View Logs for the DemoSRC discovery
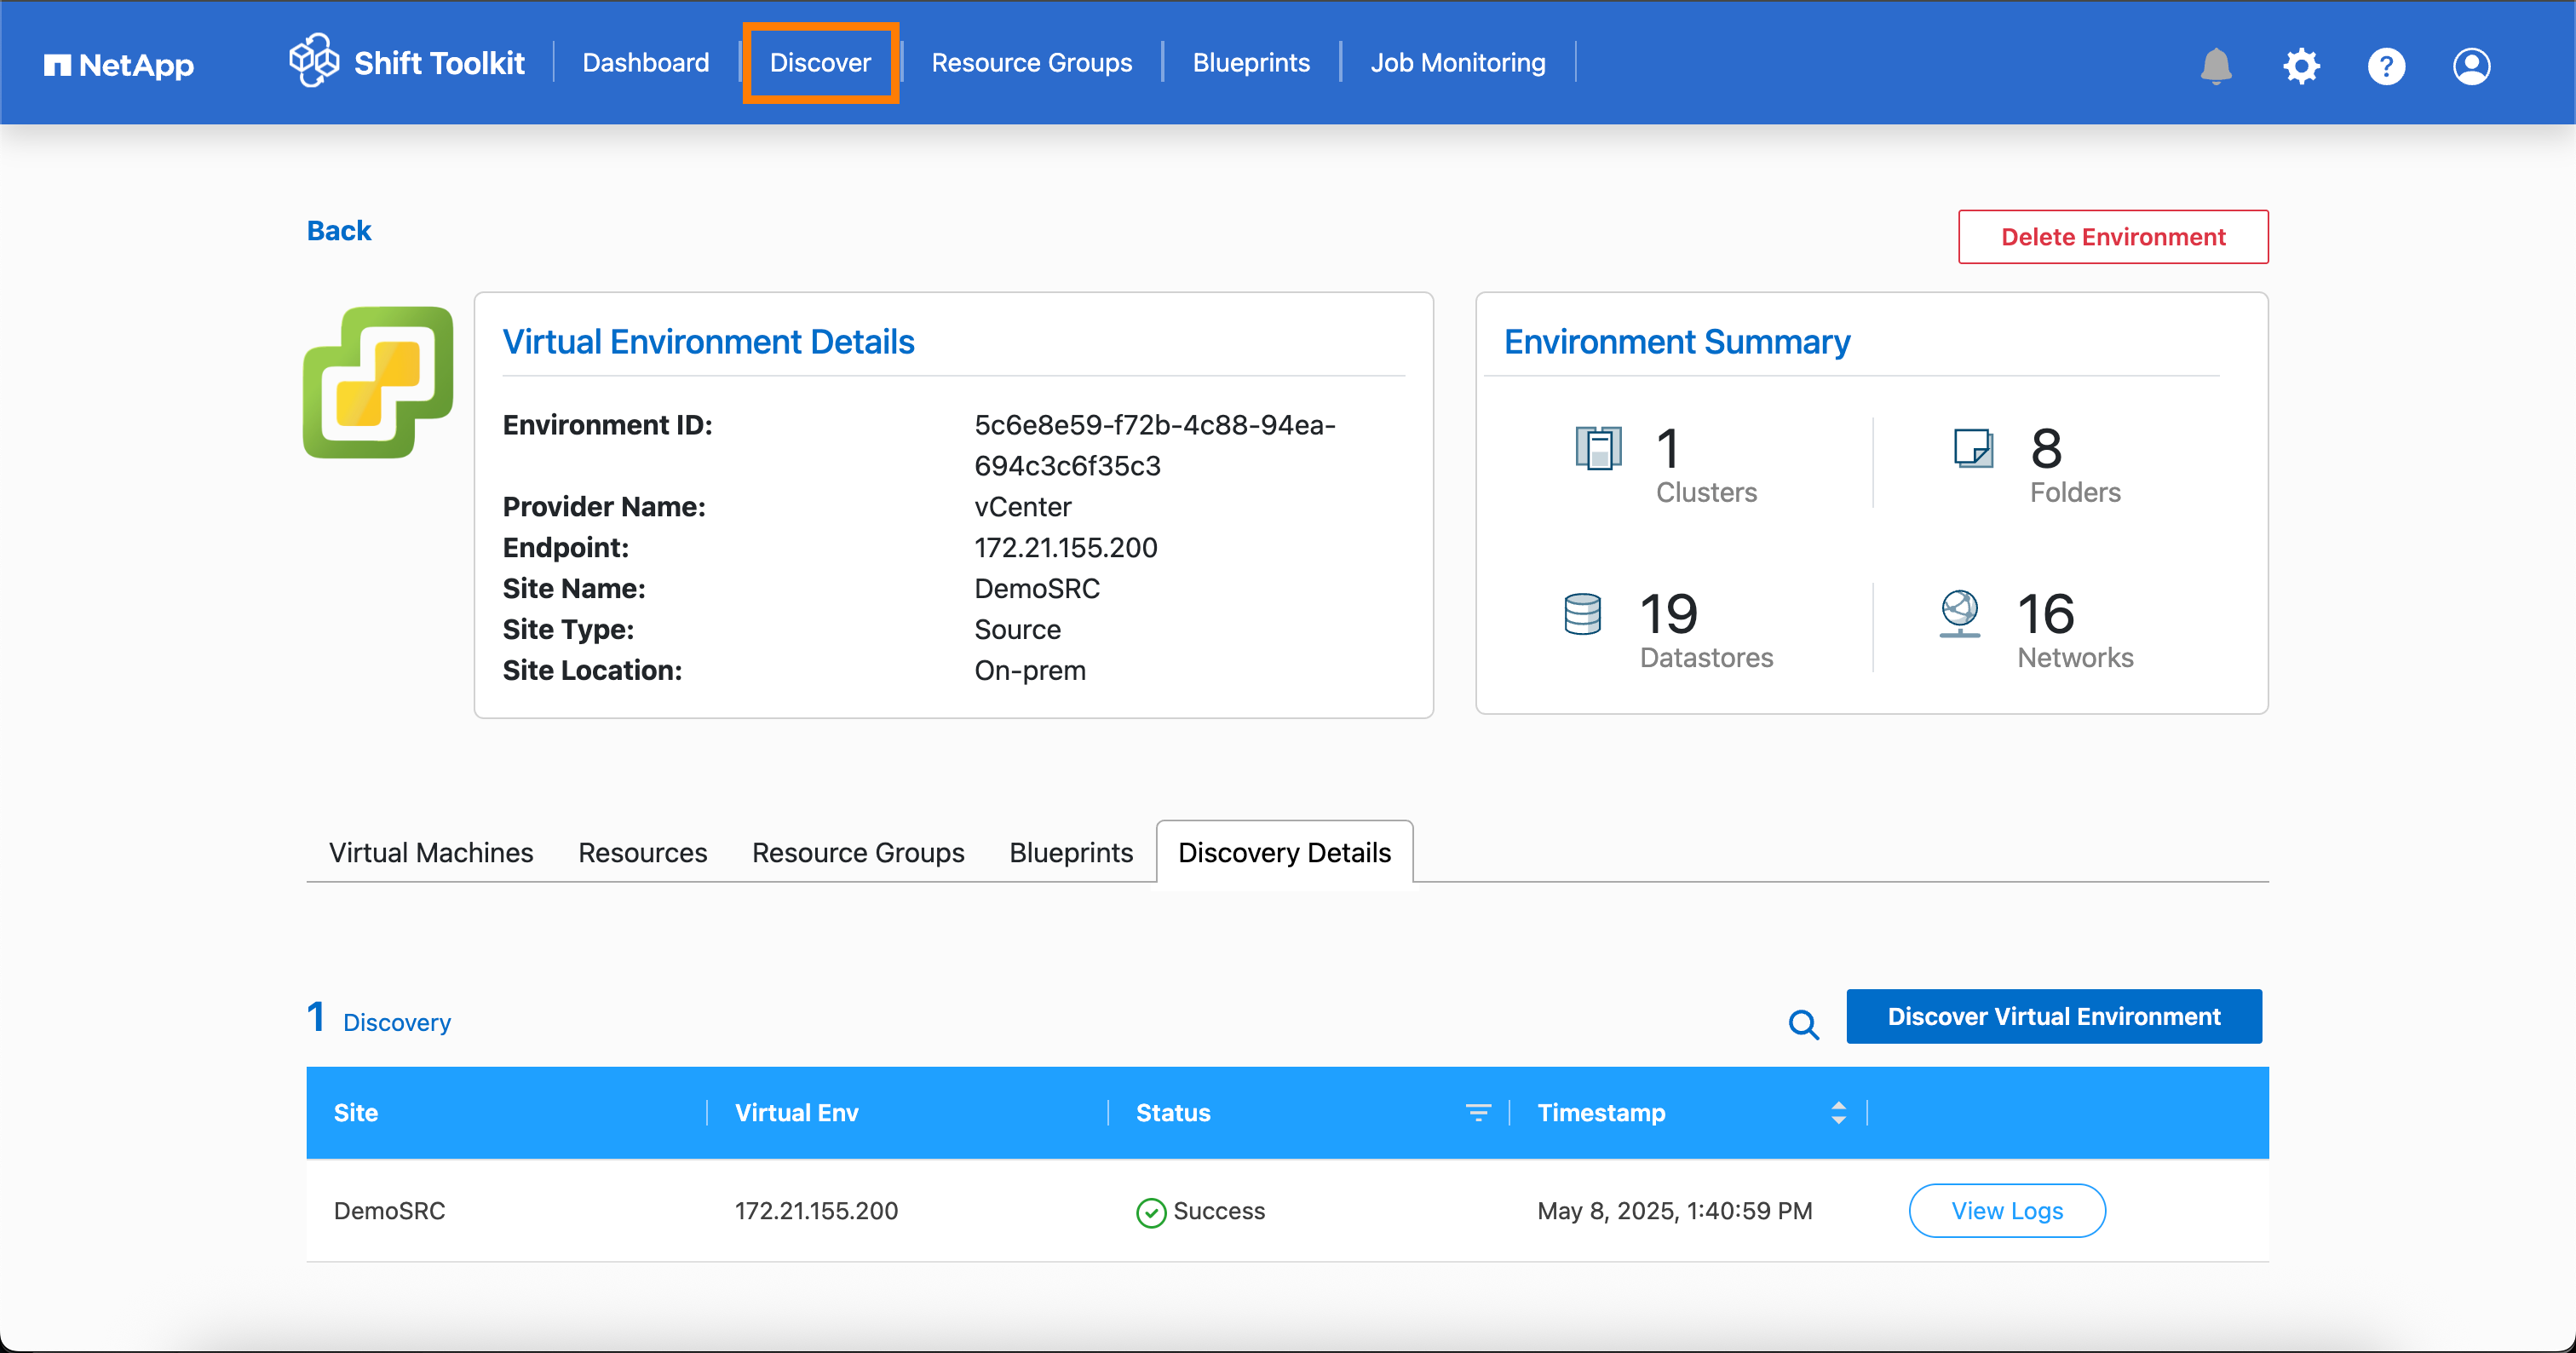The width and height of the screenshot is (2576, 1353). [x=2007, y=1211]
